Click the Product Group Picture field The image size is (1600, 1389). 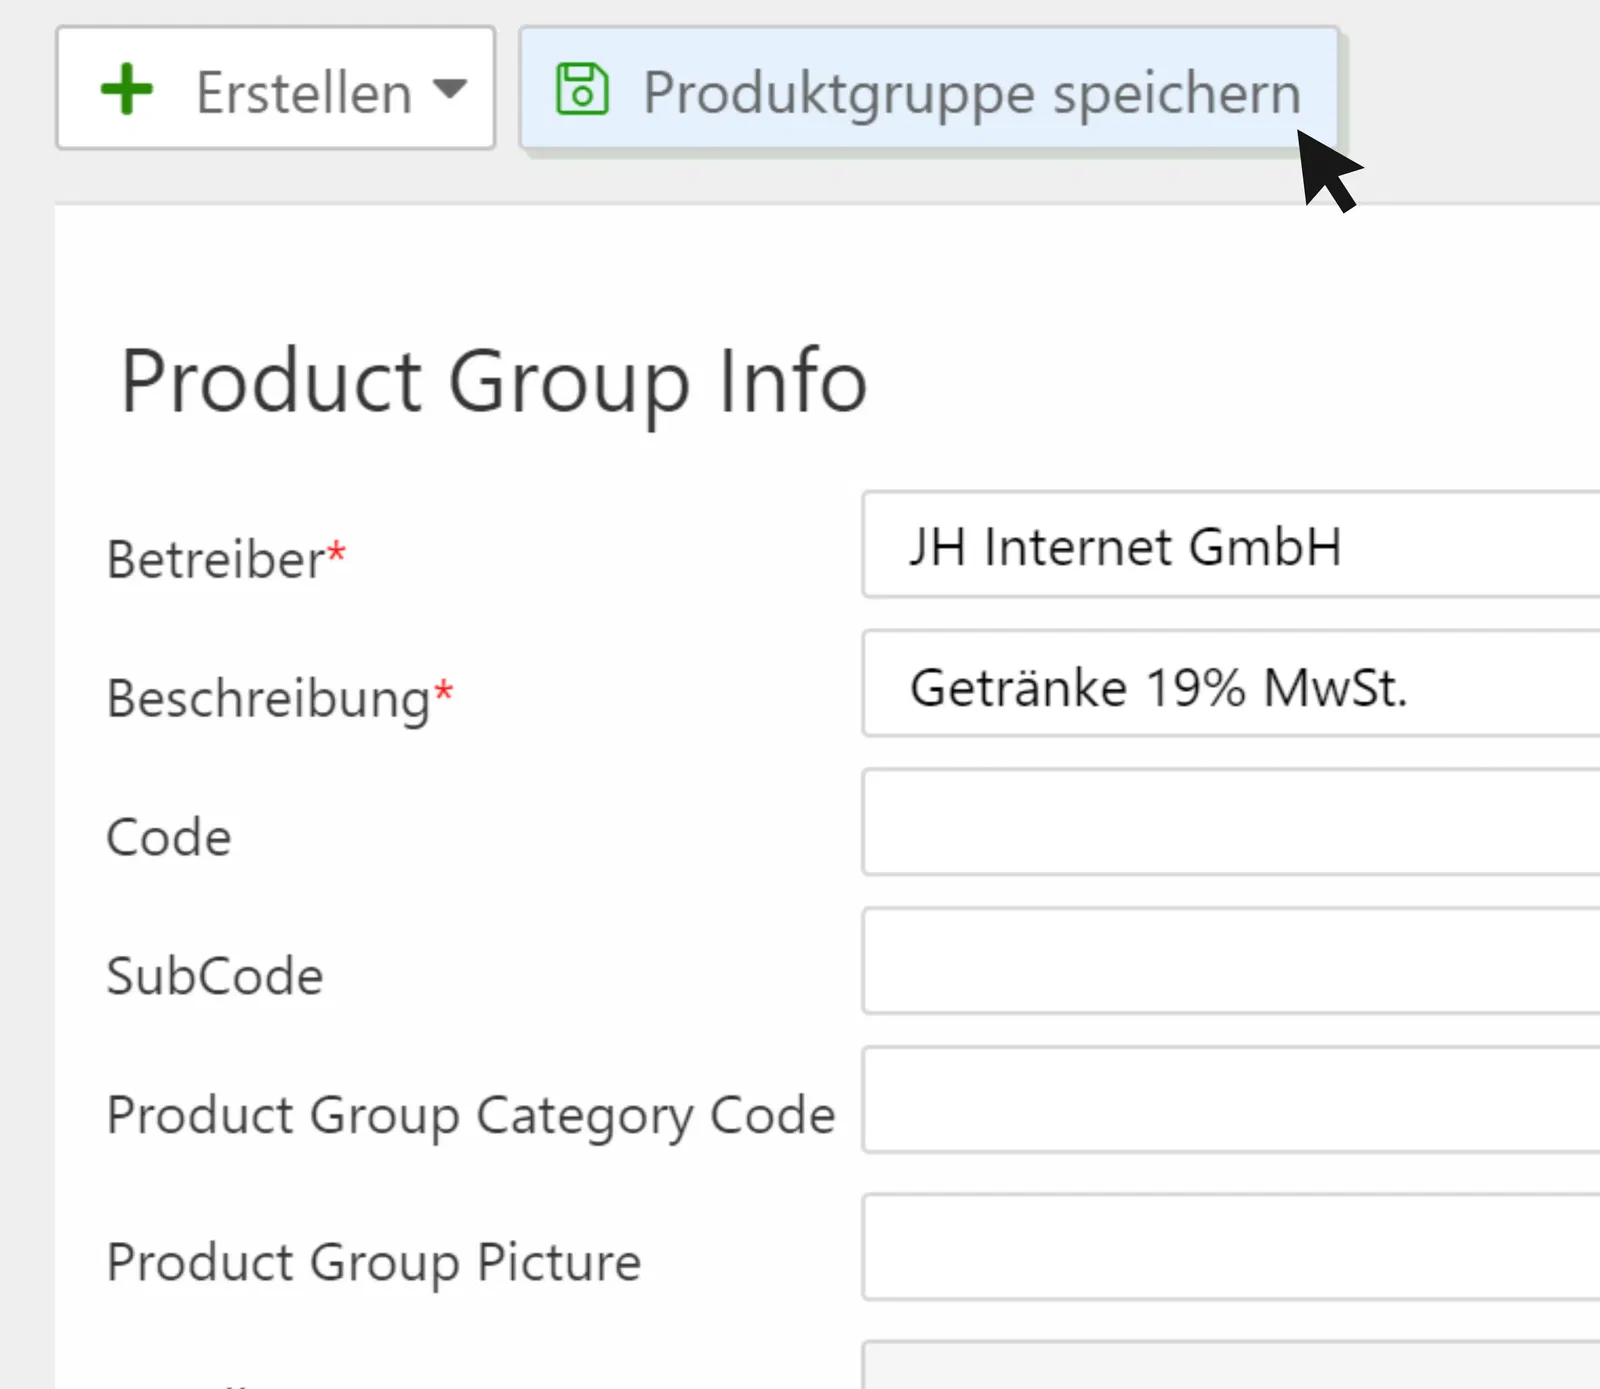click(1230, 1247)
